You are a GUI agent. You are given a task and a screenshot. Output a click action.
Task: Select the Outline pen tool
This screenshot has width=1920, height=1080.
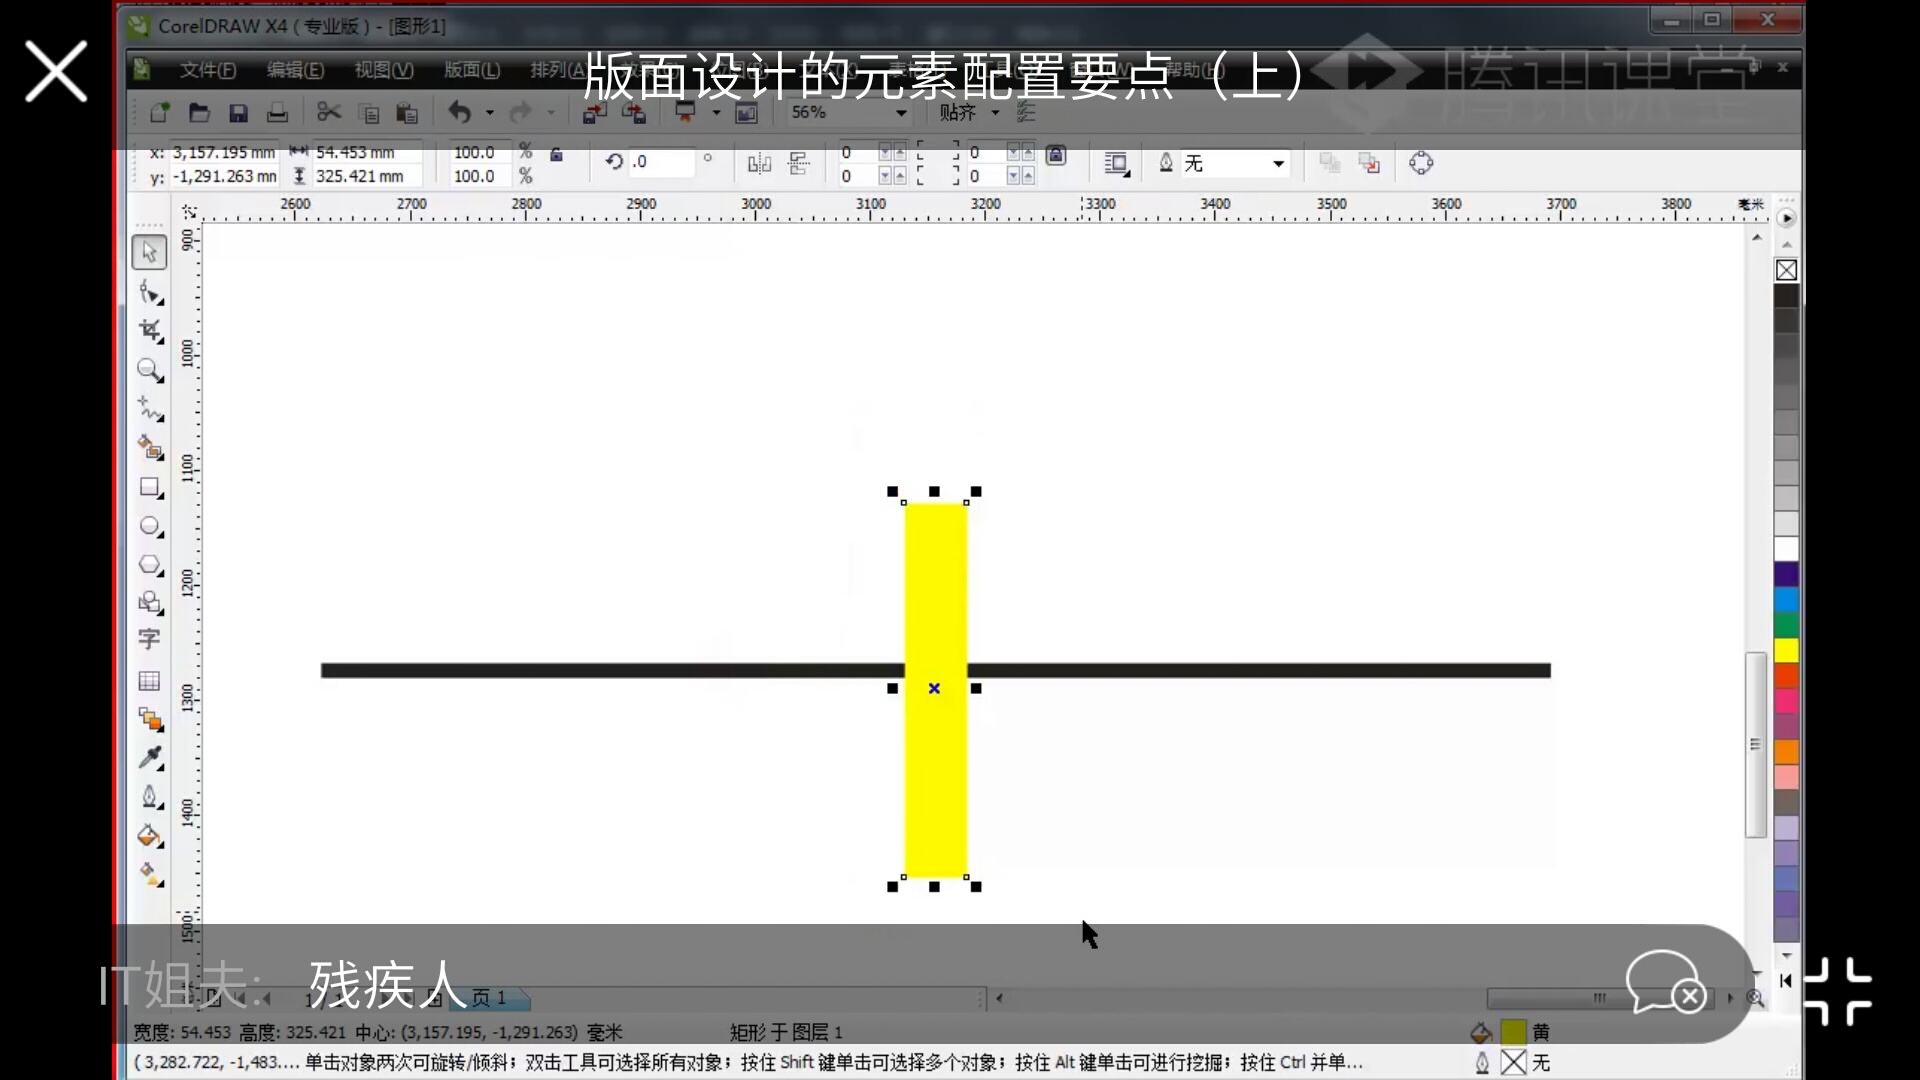[150, 797]
